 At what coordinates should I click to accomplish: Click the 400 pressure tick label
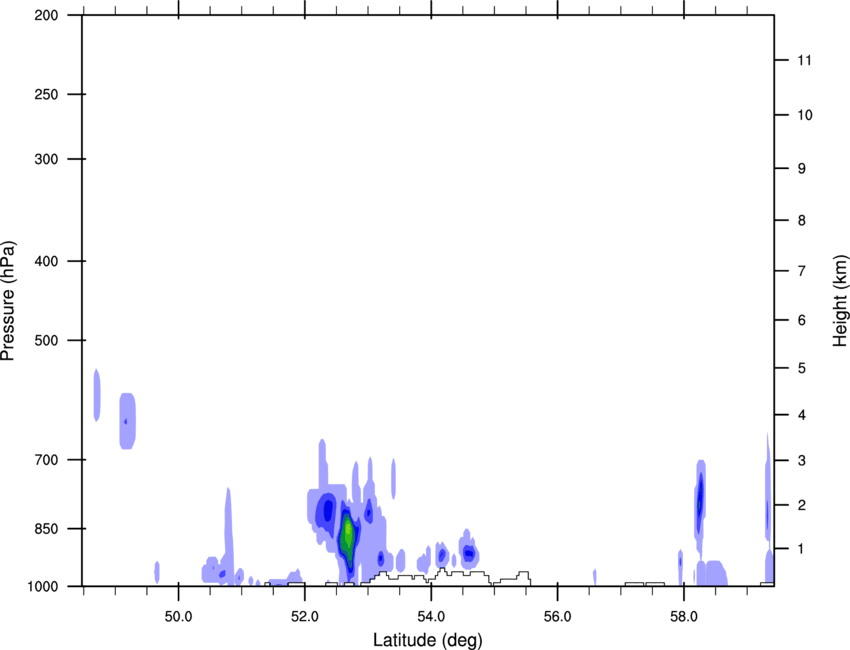tap(46, 261)
